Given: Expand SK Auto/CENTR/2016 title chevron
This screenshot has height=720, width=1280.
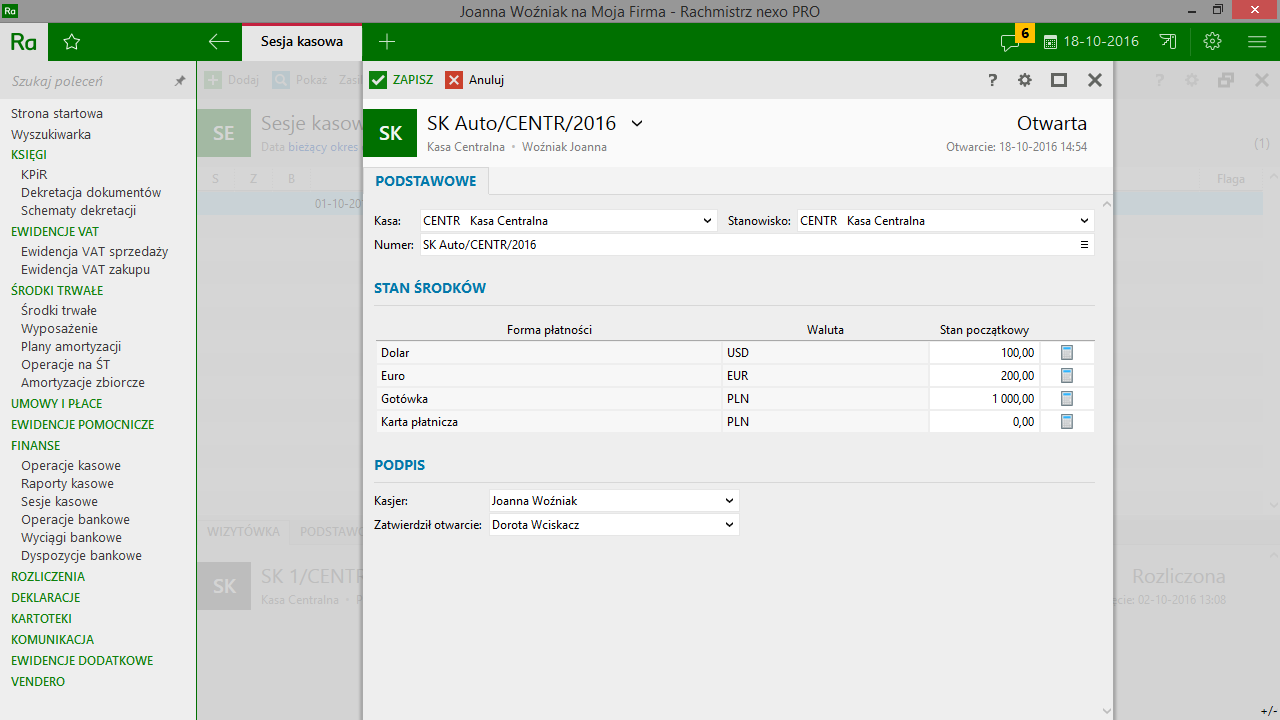Looking at the screenshot, I should [x=637, y=123].
